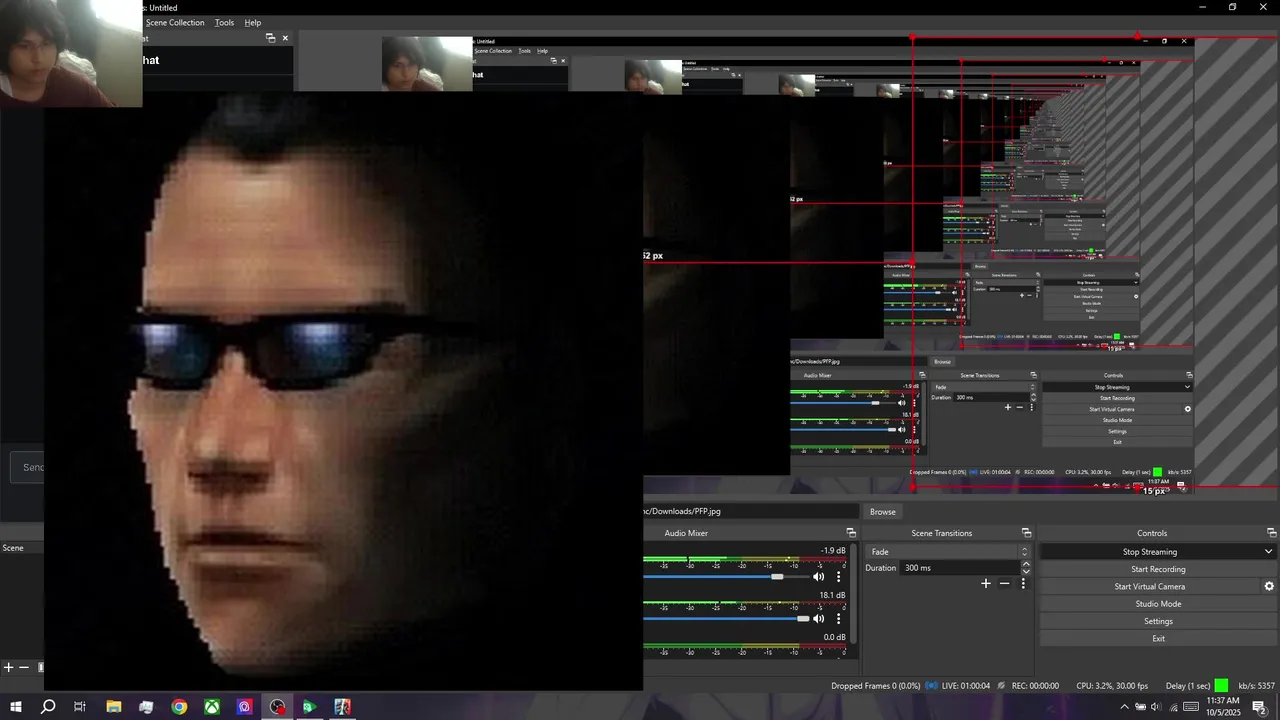This screenshot has width=1280, height=720.
Task: Click Stop Streaming button
Action: click(1150, 552)
